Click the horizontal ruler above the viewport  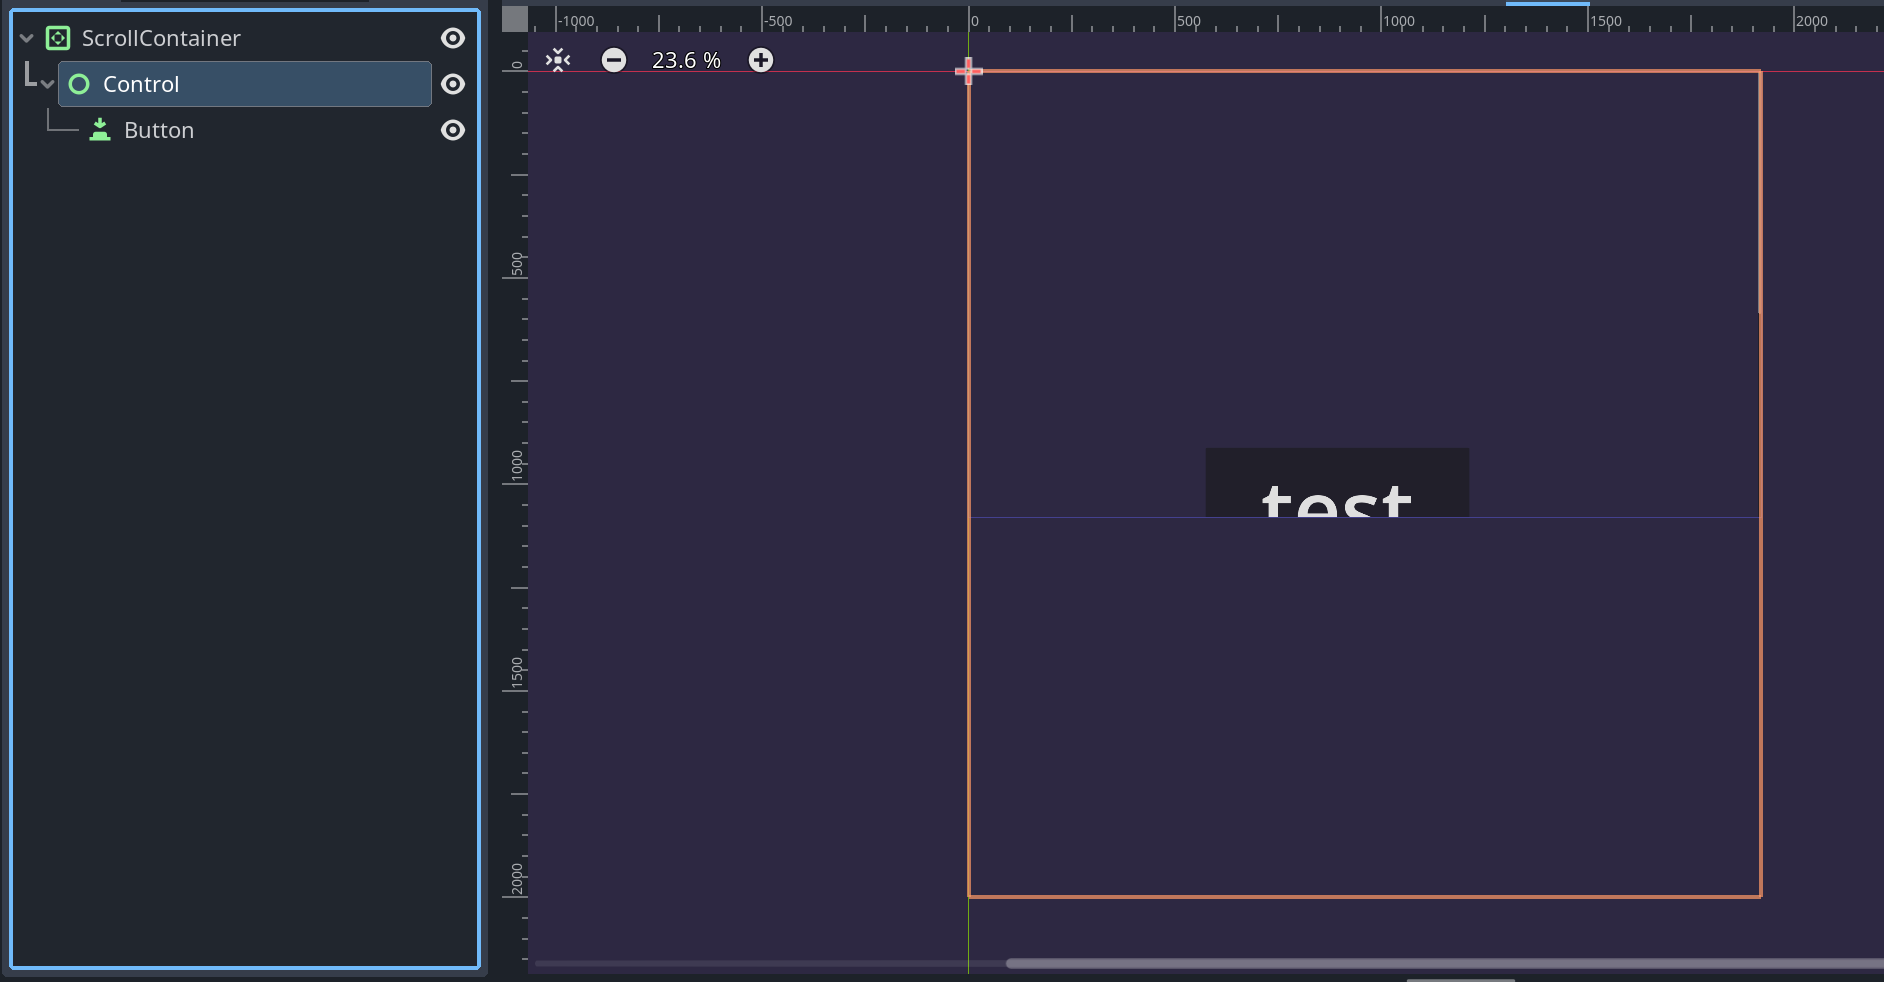click(x=1200, y=19)
